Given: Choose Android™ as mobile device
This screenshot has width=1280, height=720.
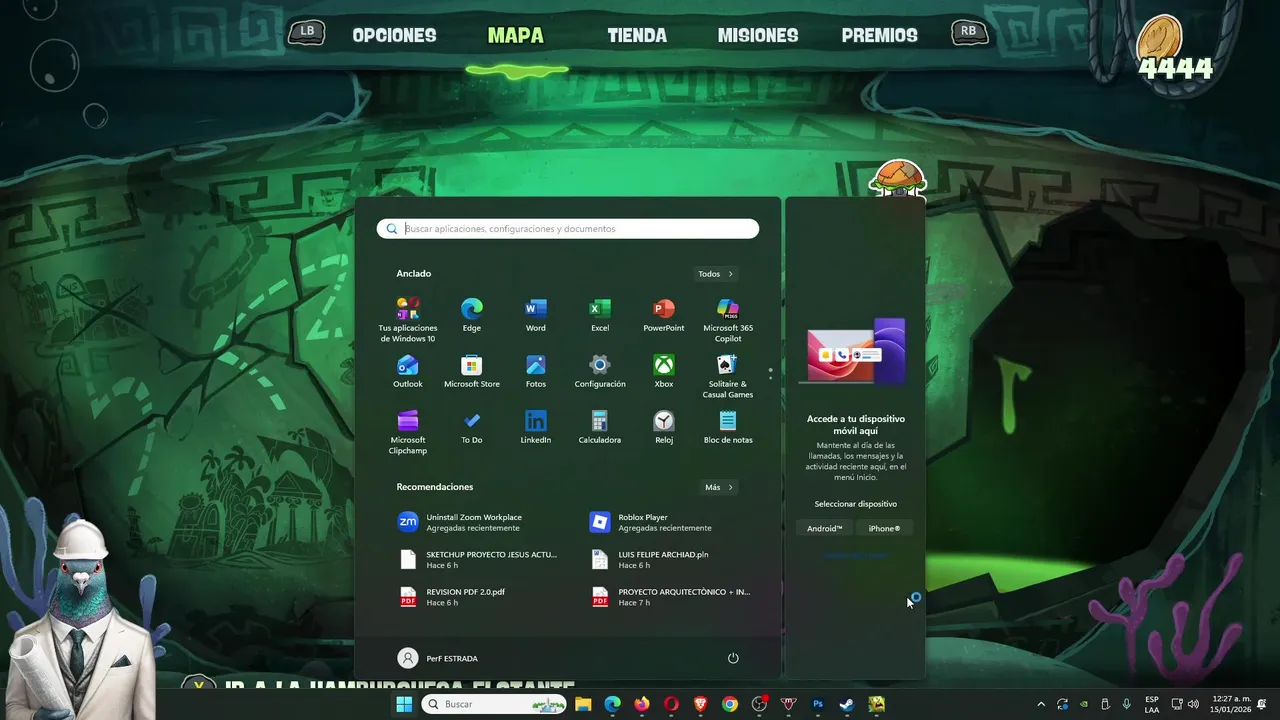Looking at the screenshot, I should 825,528.
